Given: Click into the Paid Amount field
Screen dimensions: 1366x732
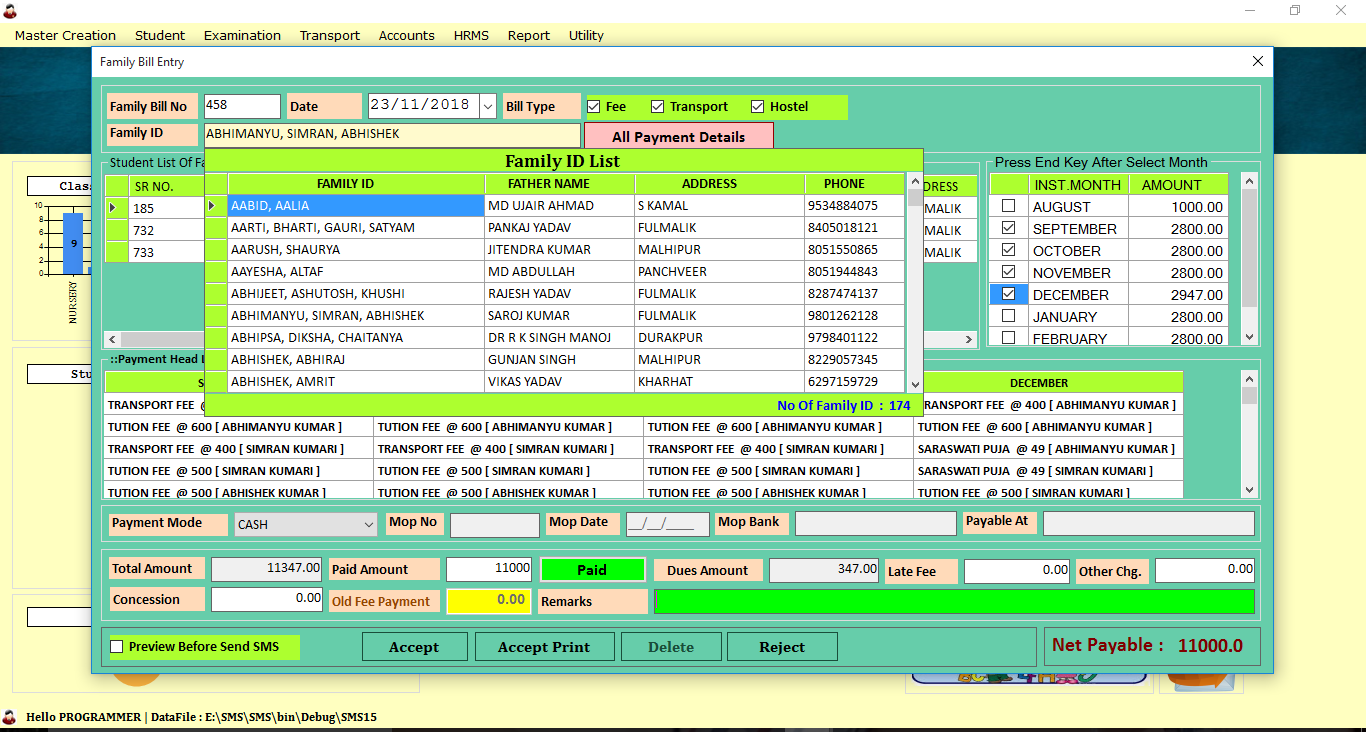Looking at the screenshot, I should pos(489,569).
